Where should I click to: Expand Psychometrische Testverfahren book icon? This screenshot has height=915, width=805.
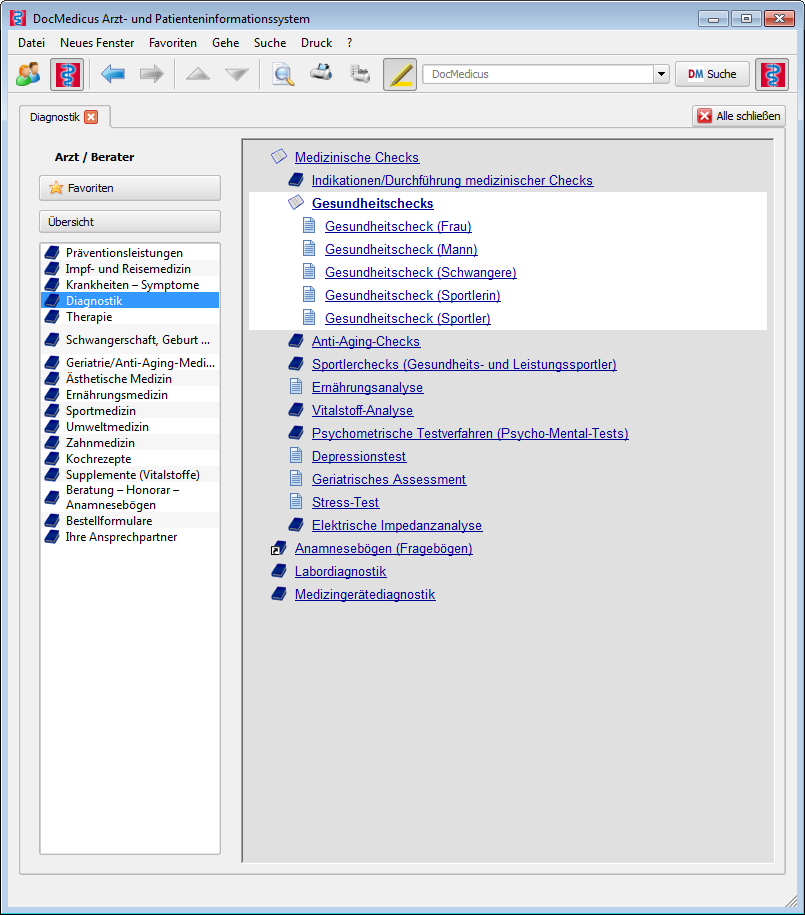pyautogui.click(x=296, y=432)
